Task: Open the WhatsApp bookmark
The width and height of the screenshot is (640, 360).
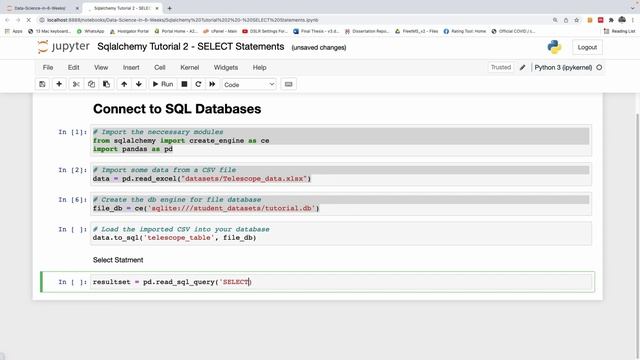Action: pyautogui.click(x=90, y=31)
